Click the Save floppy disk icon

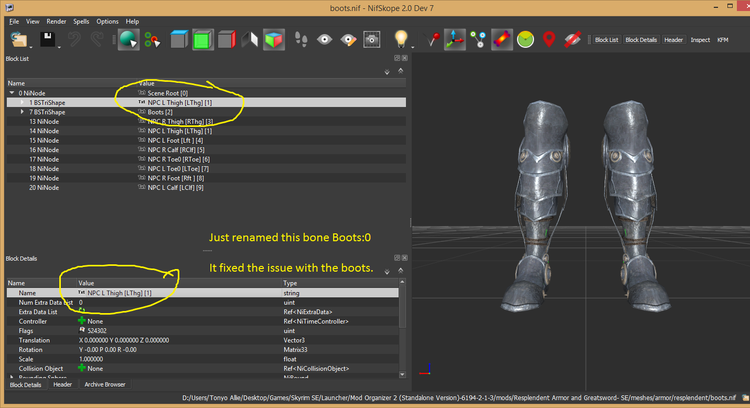47,39
